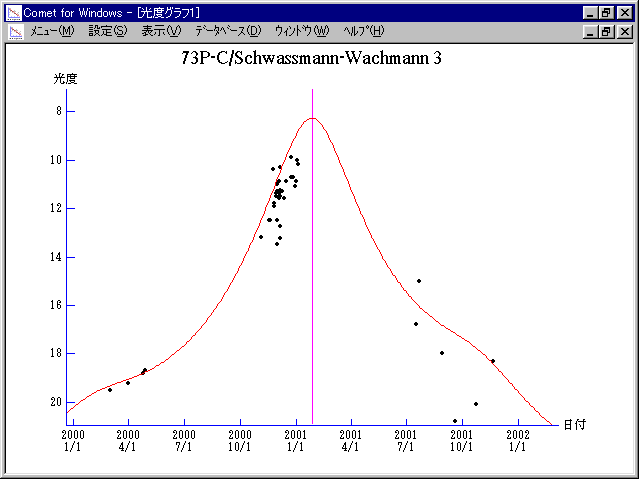
Task: Close the Comet for Windows application
Action: coord(624,12)
